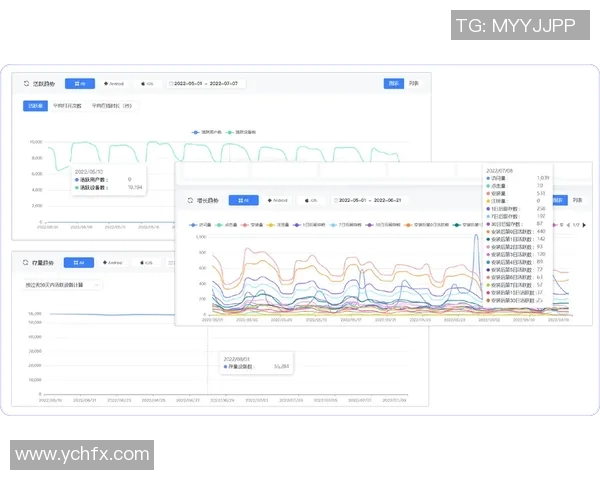Select Android platform in 活跃趋势 panel
The height and width of the screenshot is (480, 600).
click(x=115, y=84)
